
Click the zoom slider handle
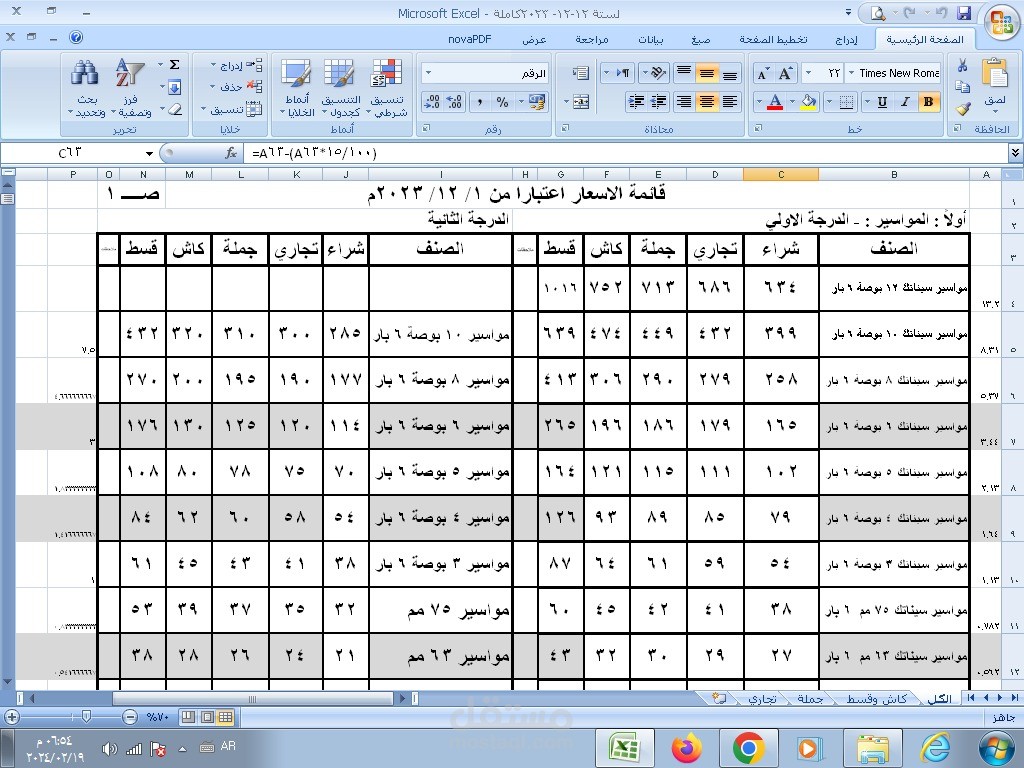(x=86, y=717)
